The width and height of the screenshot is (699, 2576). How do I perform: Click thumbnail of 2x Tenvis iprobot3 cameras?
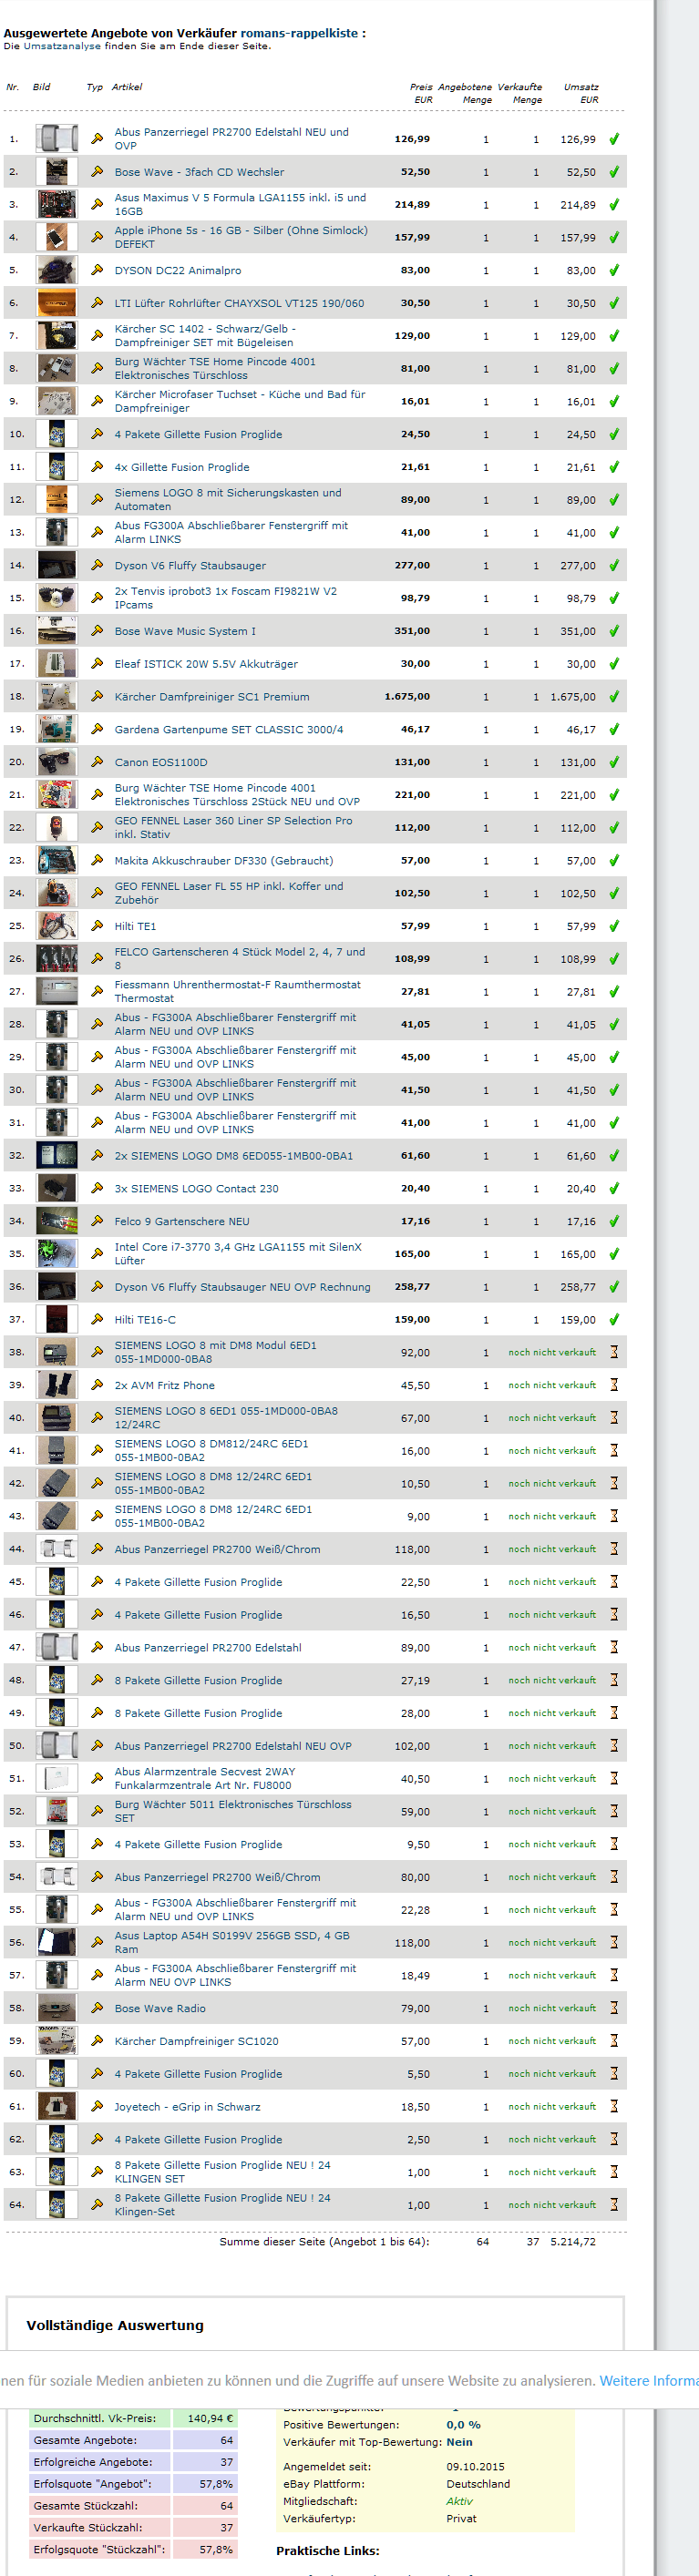pyautogui.click(x=57, y=598)
